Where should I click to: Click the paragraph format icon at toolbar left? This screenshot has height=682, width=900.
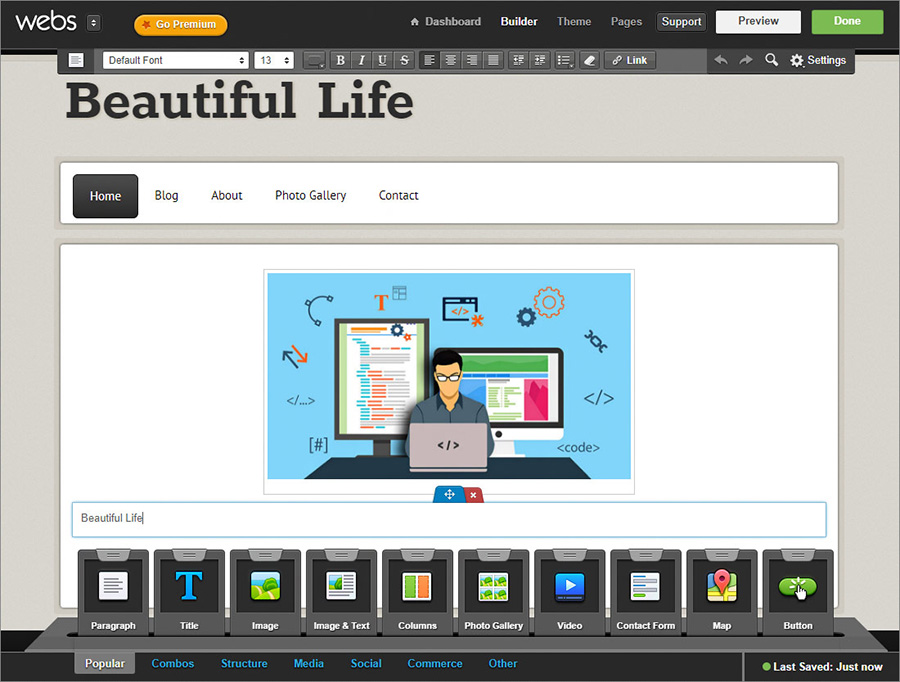76,60
